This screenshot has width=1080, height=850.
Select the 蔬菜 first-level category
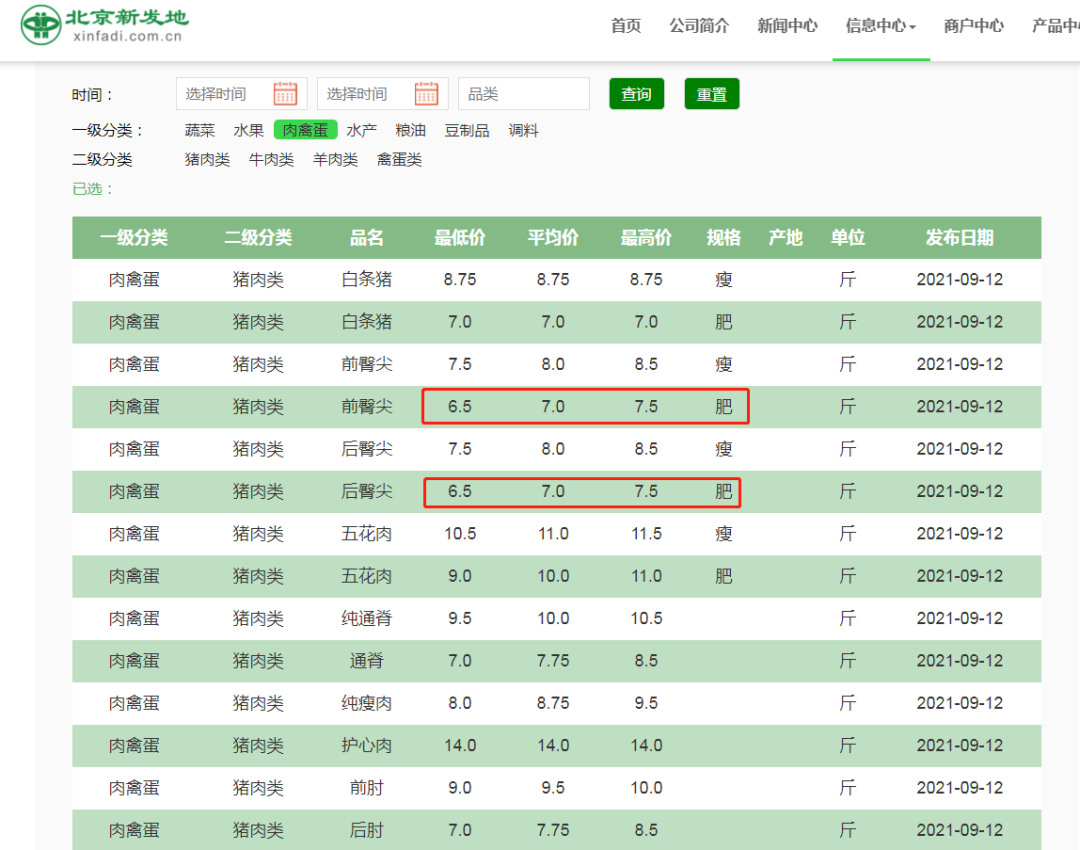click(200, 130)
